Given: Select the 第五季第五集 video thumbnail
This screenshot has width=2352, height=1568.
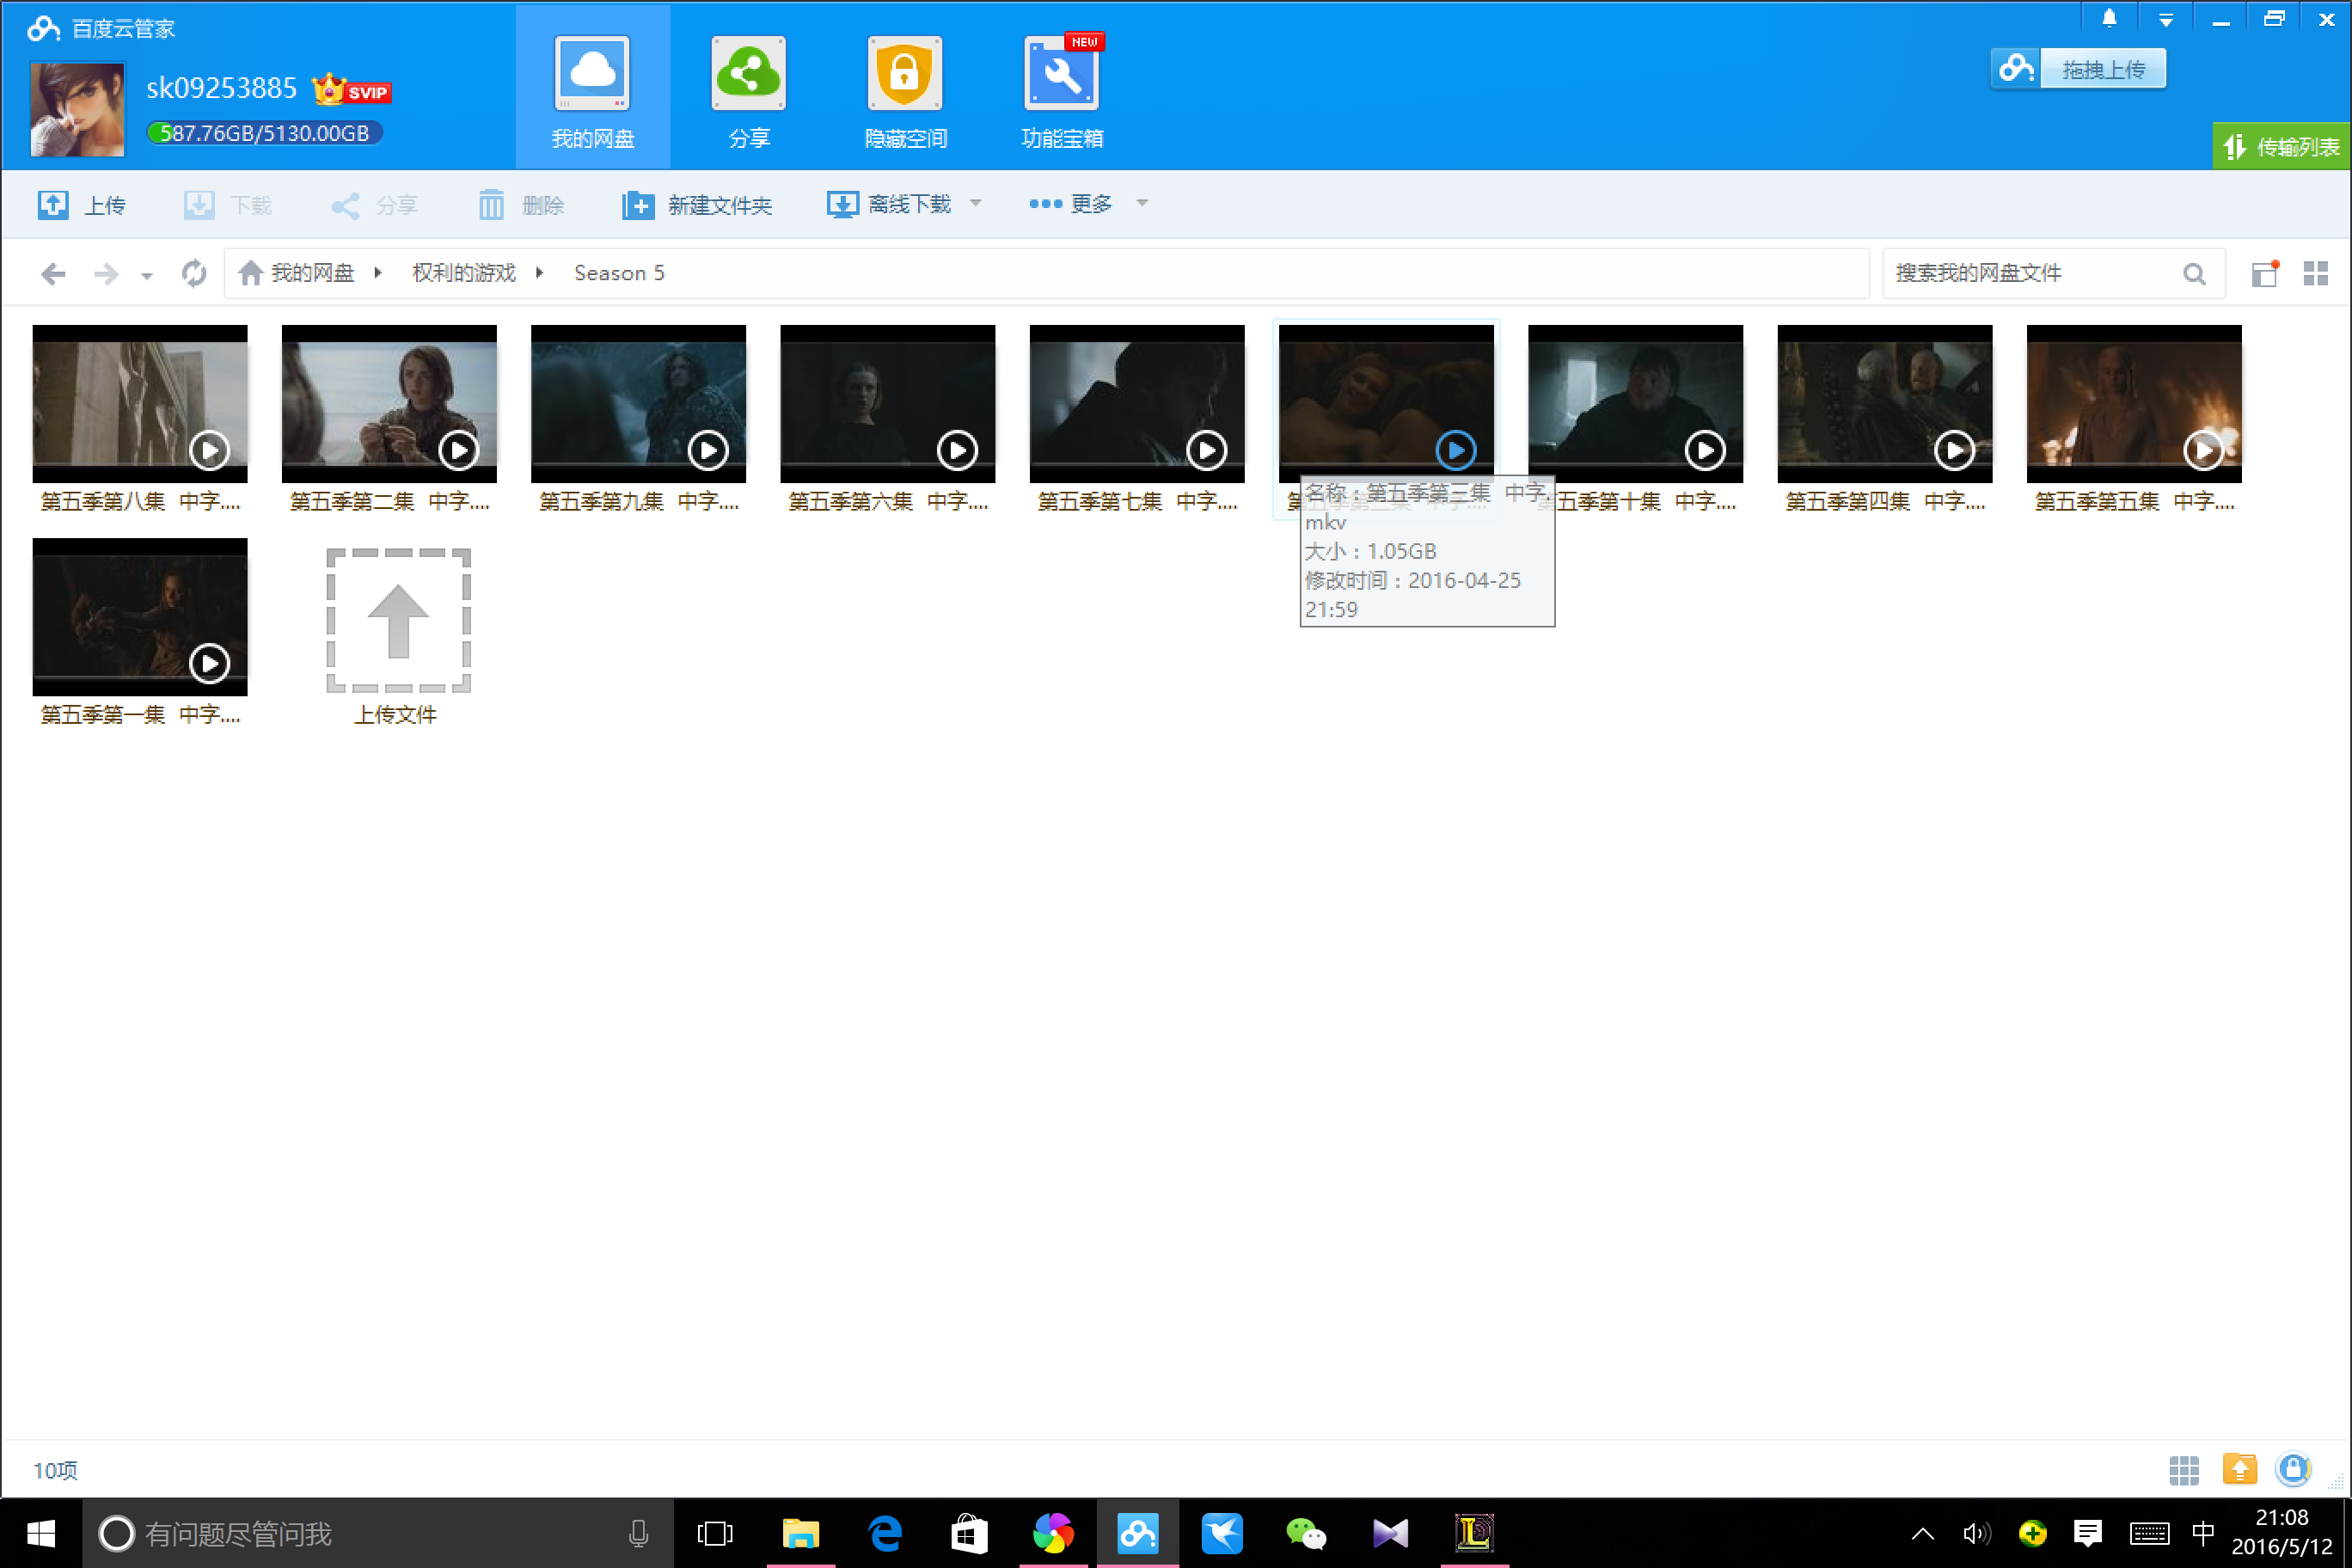Looking at the screenshot, I should pyautogui.click(x=2134, y=403).
